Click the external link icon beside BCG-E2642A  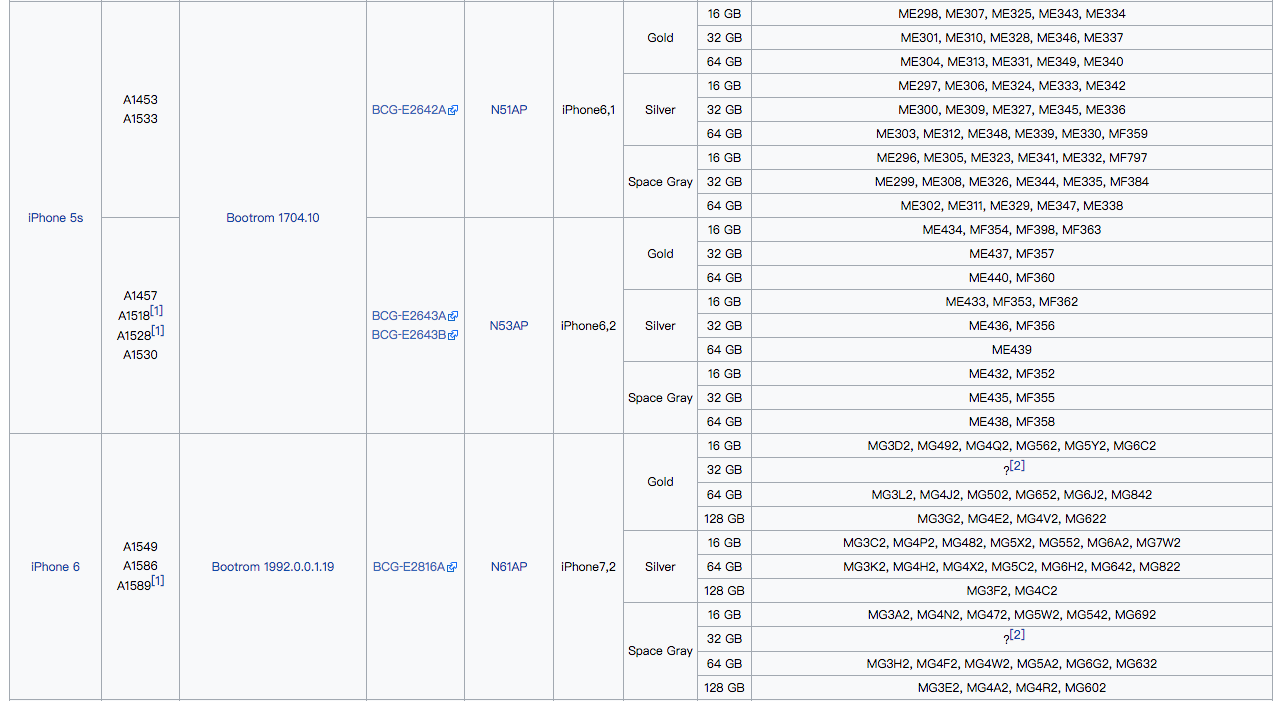coord(453,110)
